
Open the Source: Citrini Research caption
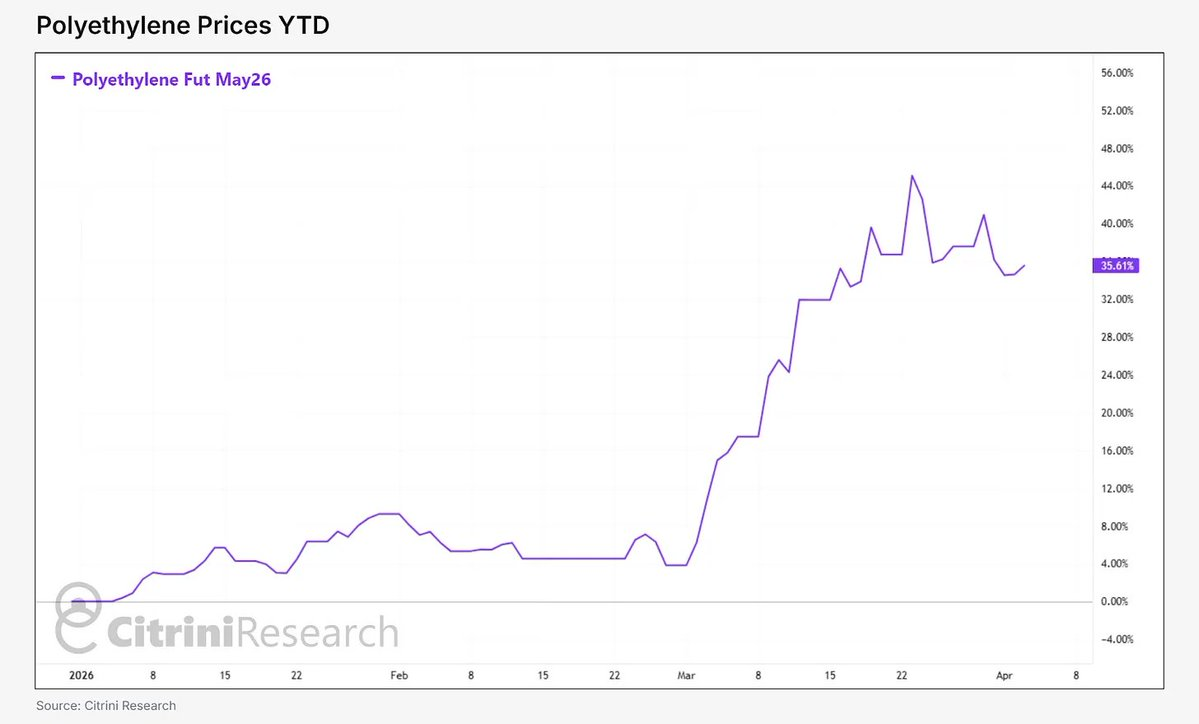[x=105, y=705]
